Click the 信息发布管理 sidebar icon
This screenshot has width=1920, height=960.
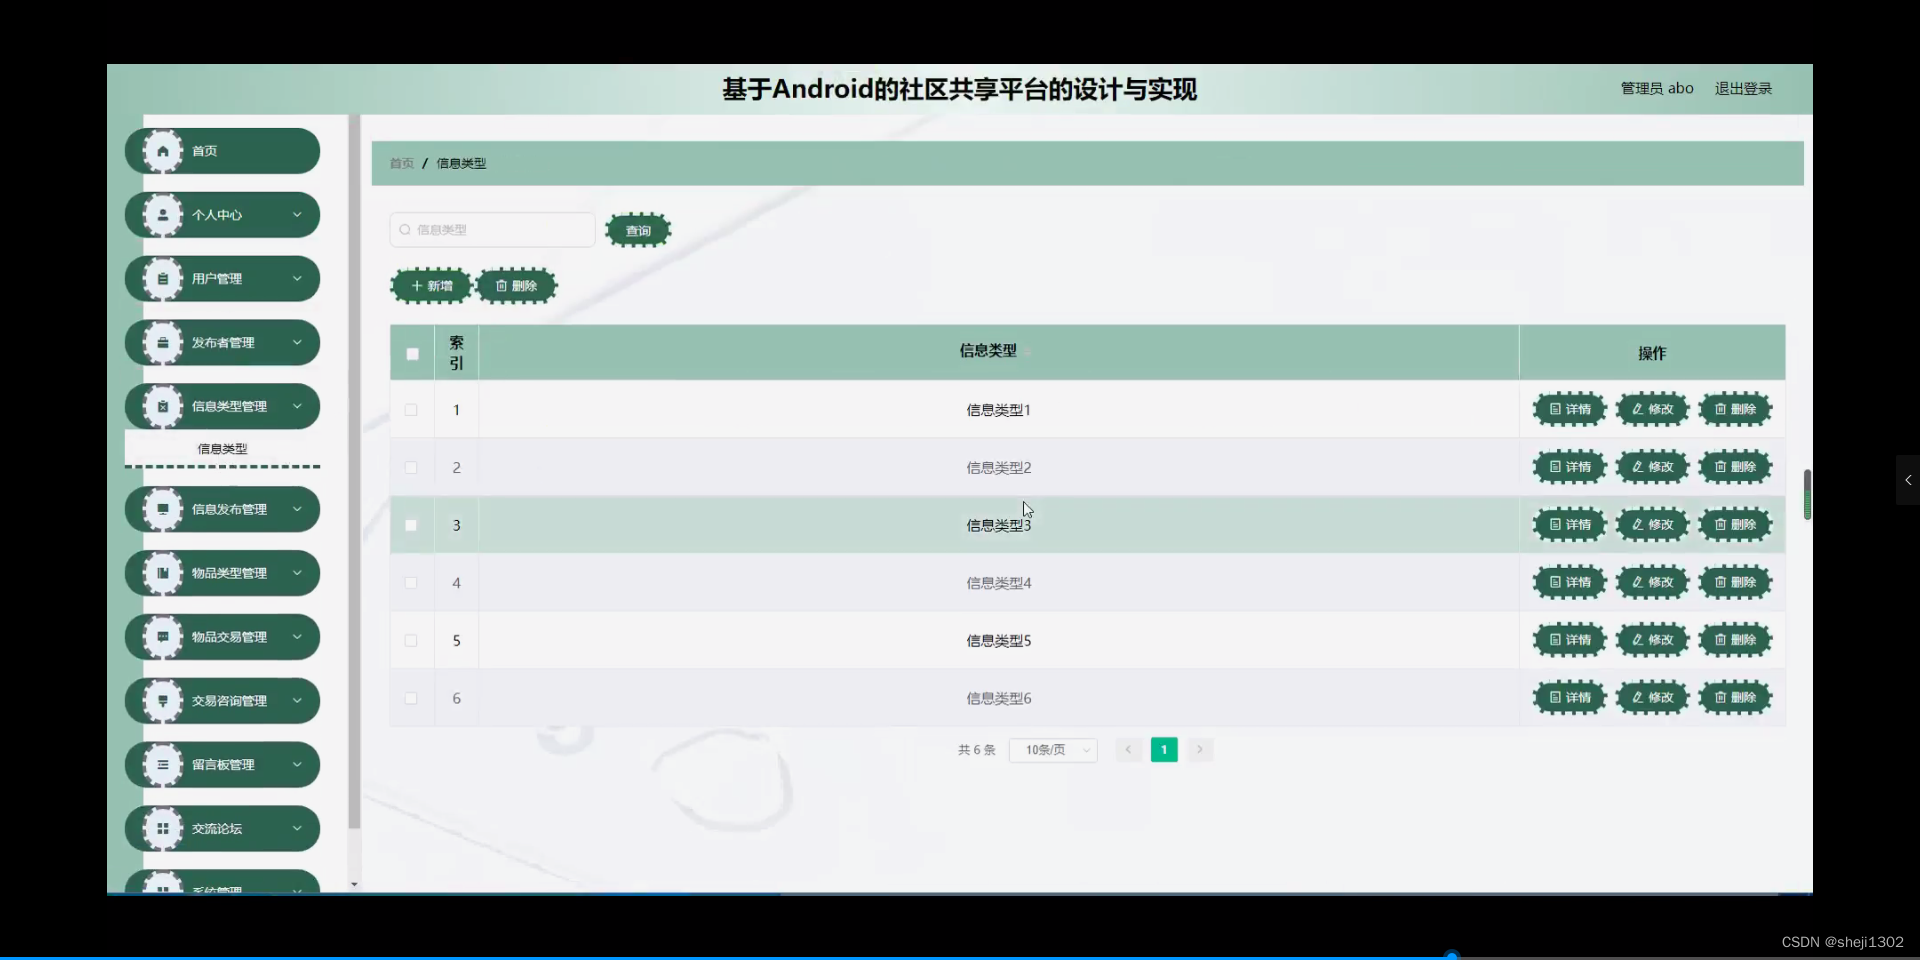coord(163,509)
